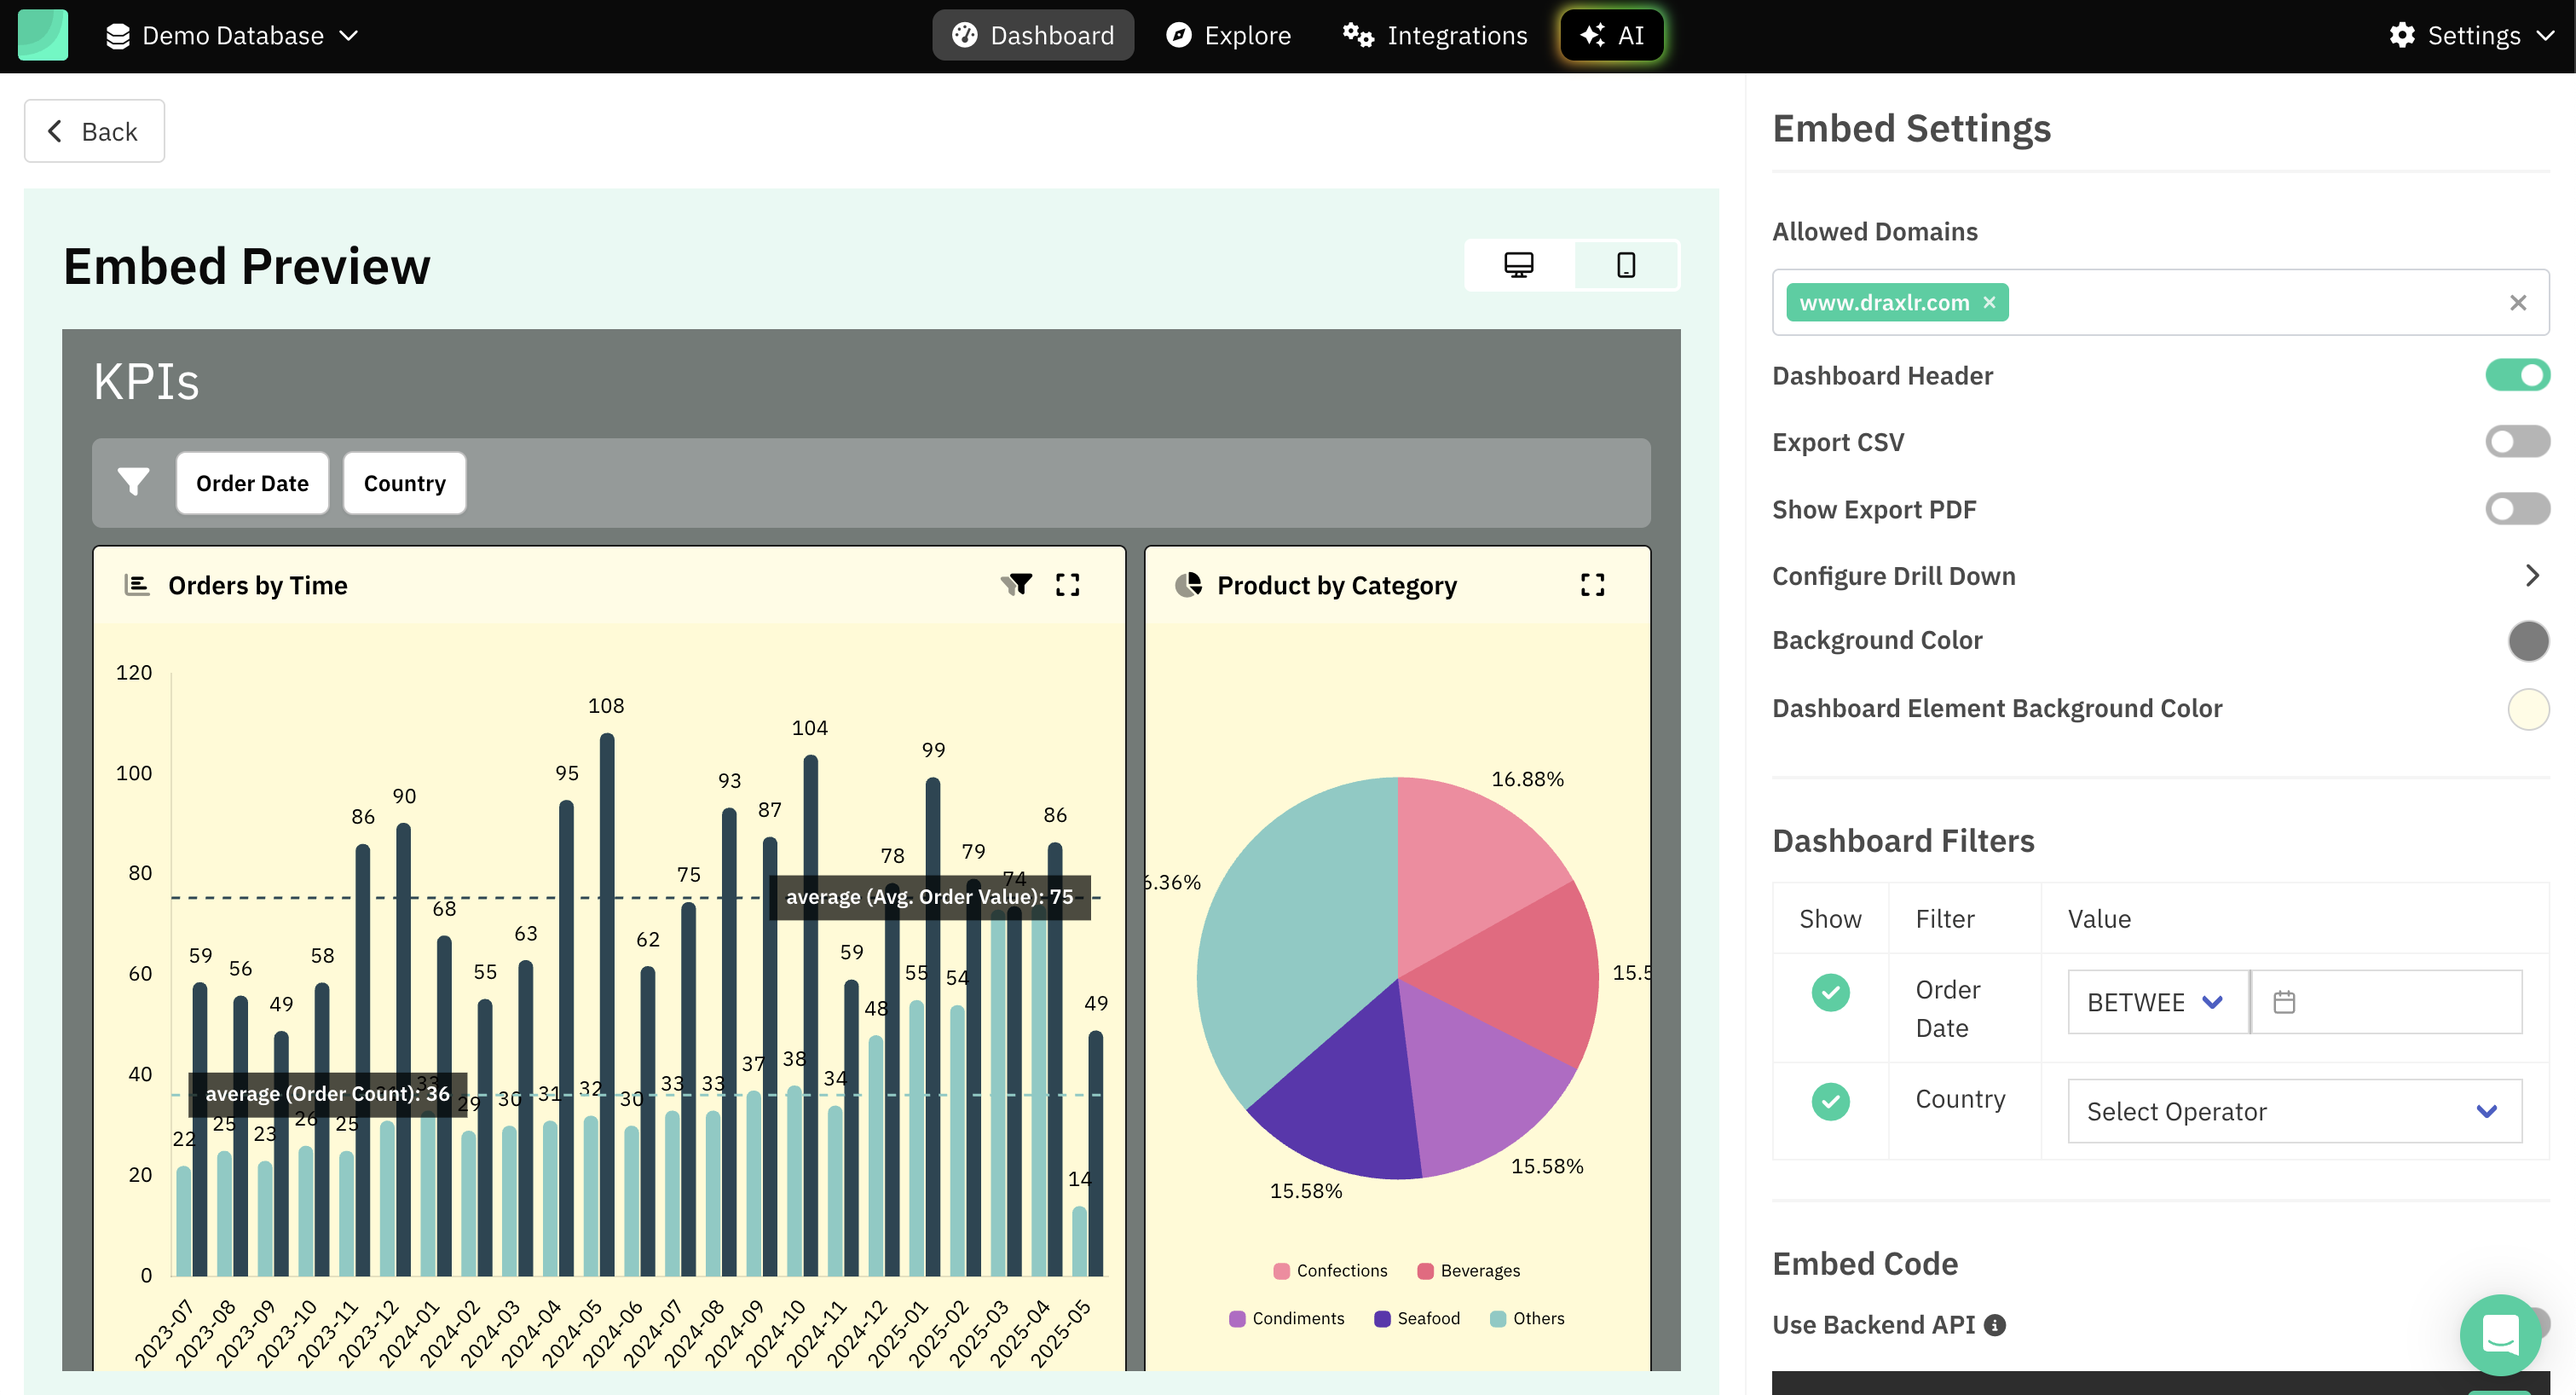Open Country Select Operator dropdown
Screen dimensions: 2576x1395
(2294, 1111)
